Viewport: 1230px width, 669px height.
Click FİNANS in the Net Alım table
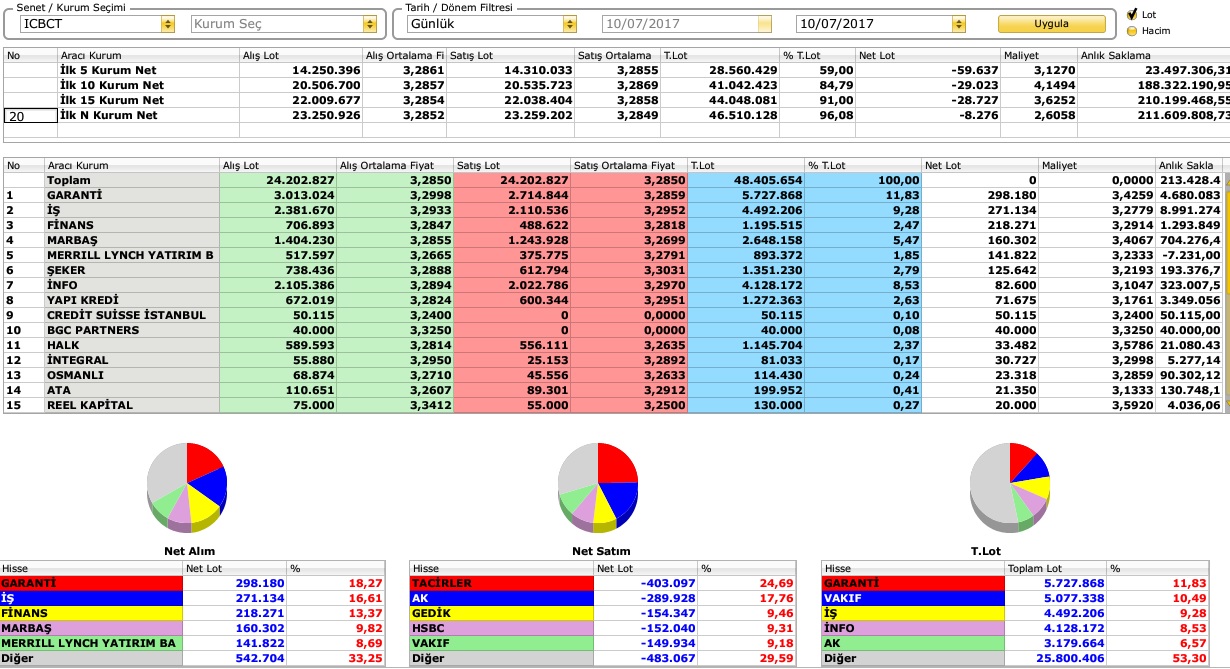click(92, 613)
